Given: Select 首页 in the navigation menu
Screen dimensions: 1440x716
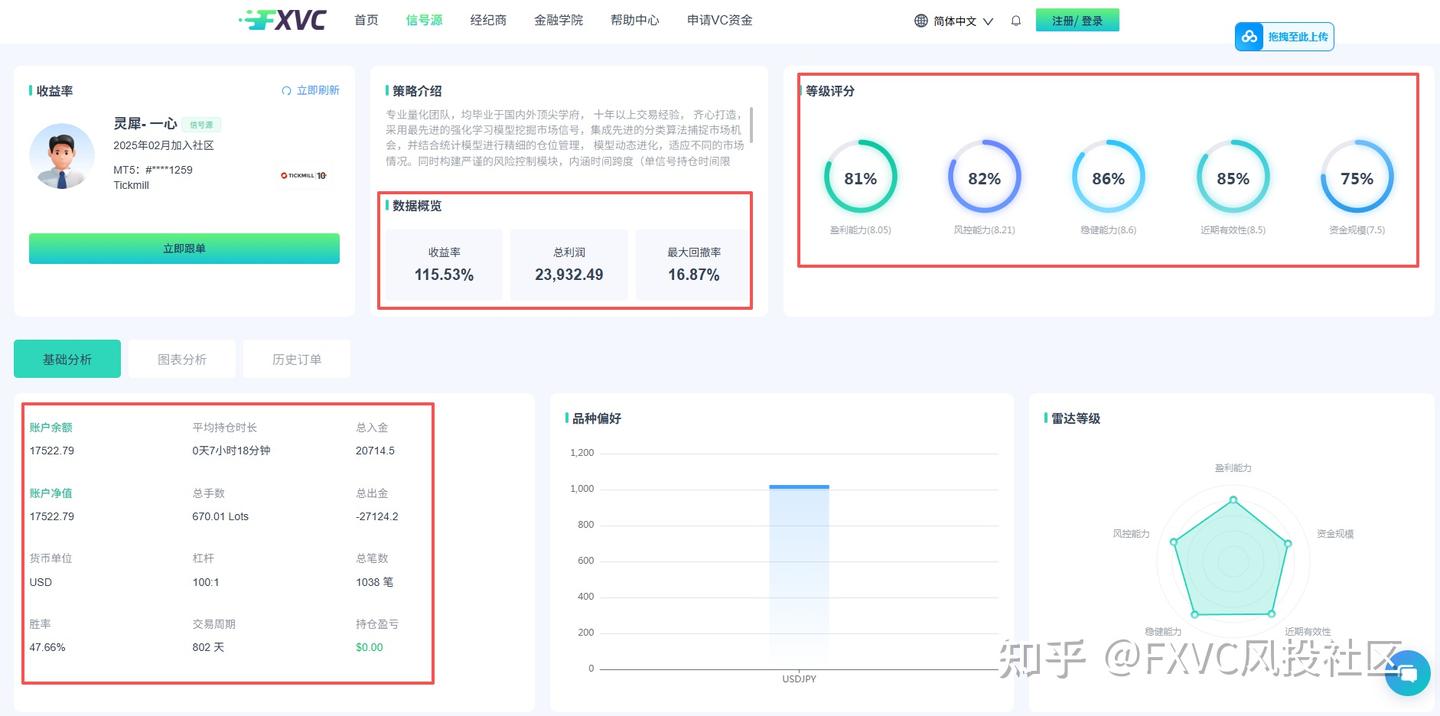Looking at the screenshot, I should coord(365,19).
